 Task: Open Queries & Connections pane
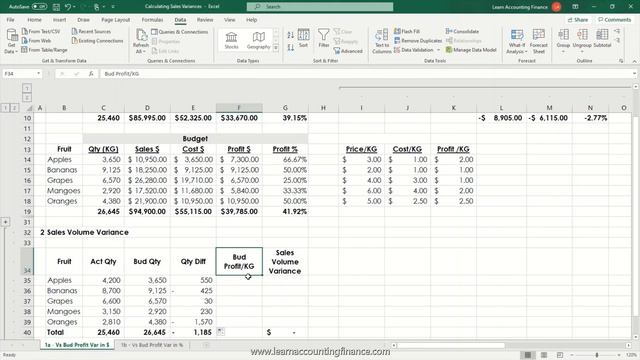[180, 32]
